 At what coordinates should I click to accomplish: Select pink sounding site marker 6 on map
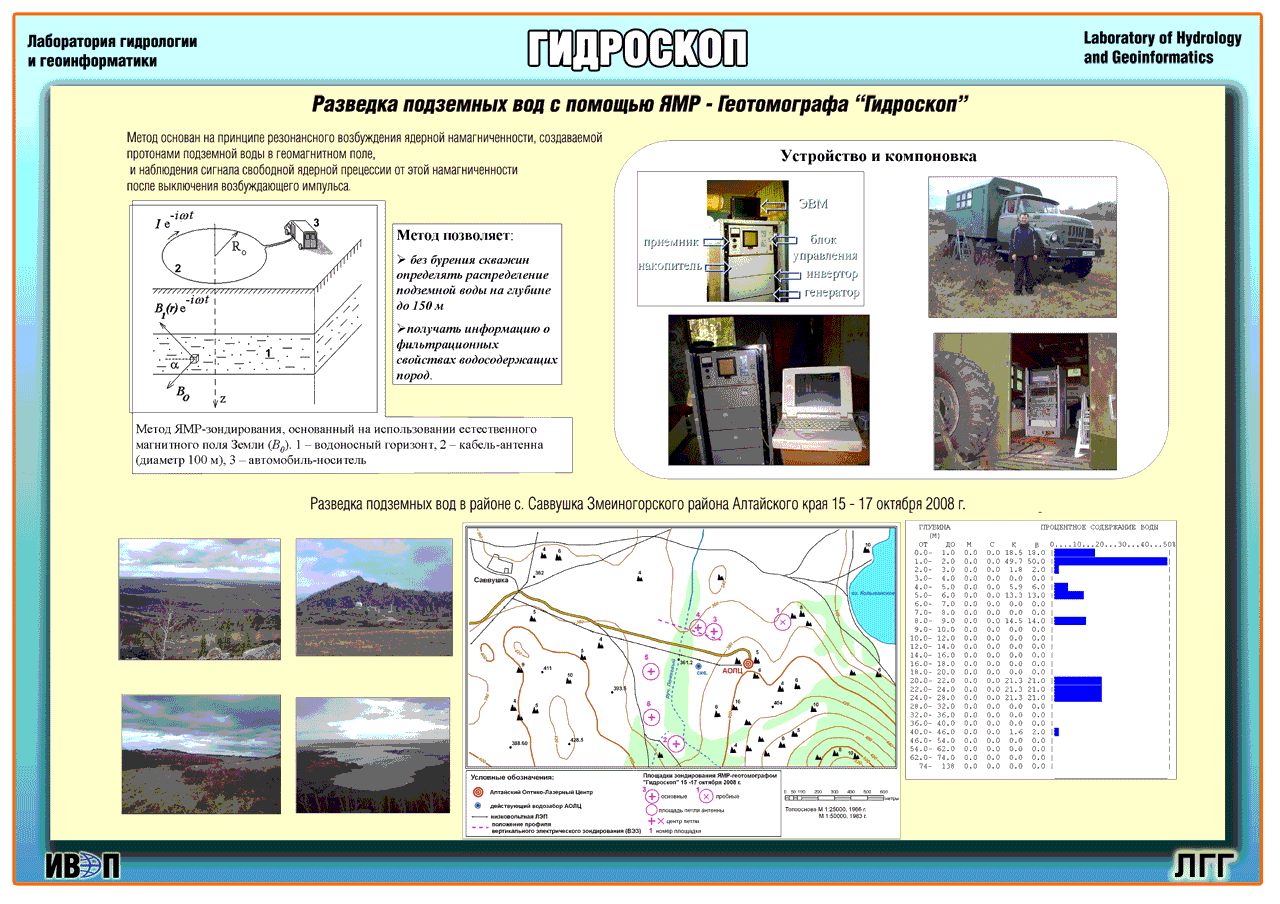[653, 716]
